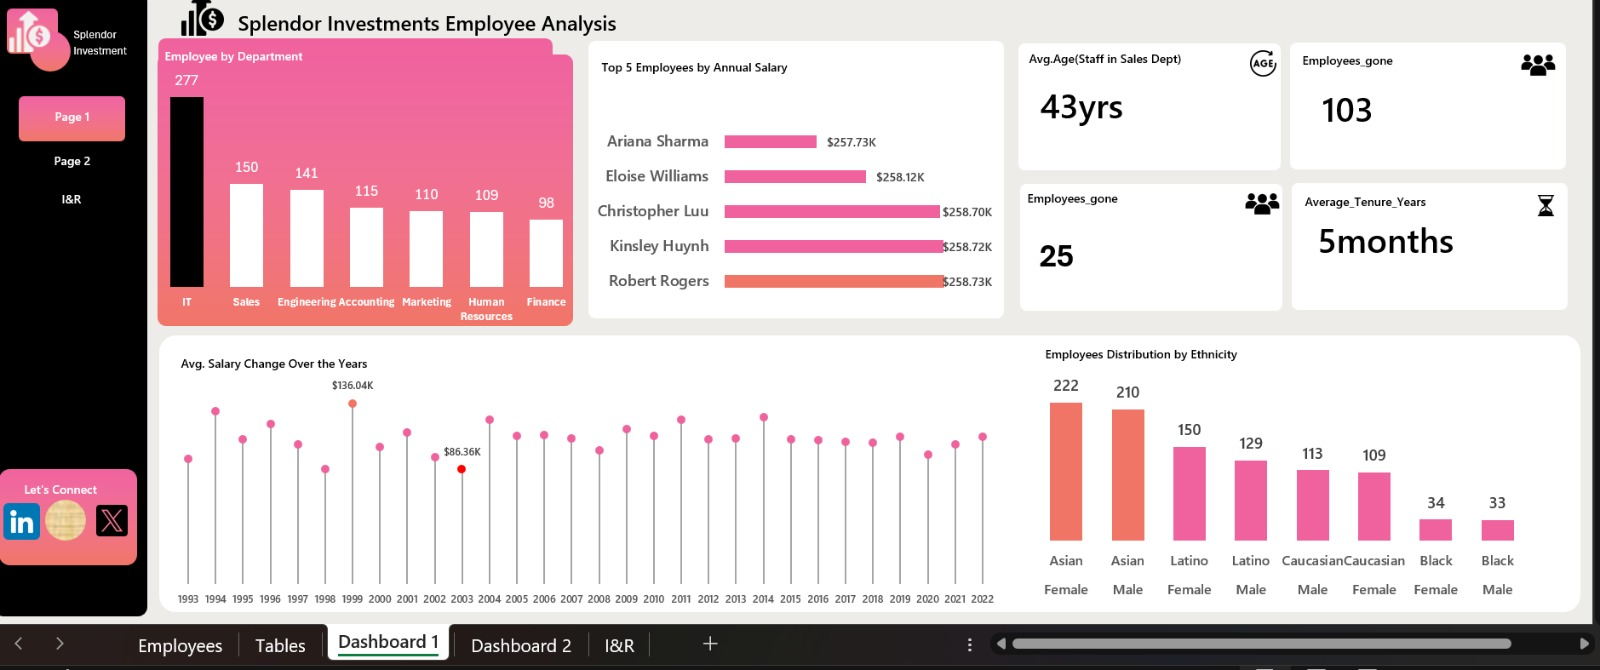This screenshot has height=670, width=1600.
Task: Click the 2022 year axis label
Action: click(x=982, y=599)
